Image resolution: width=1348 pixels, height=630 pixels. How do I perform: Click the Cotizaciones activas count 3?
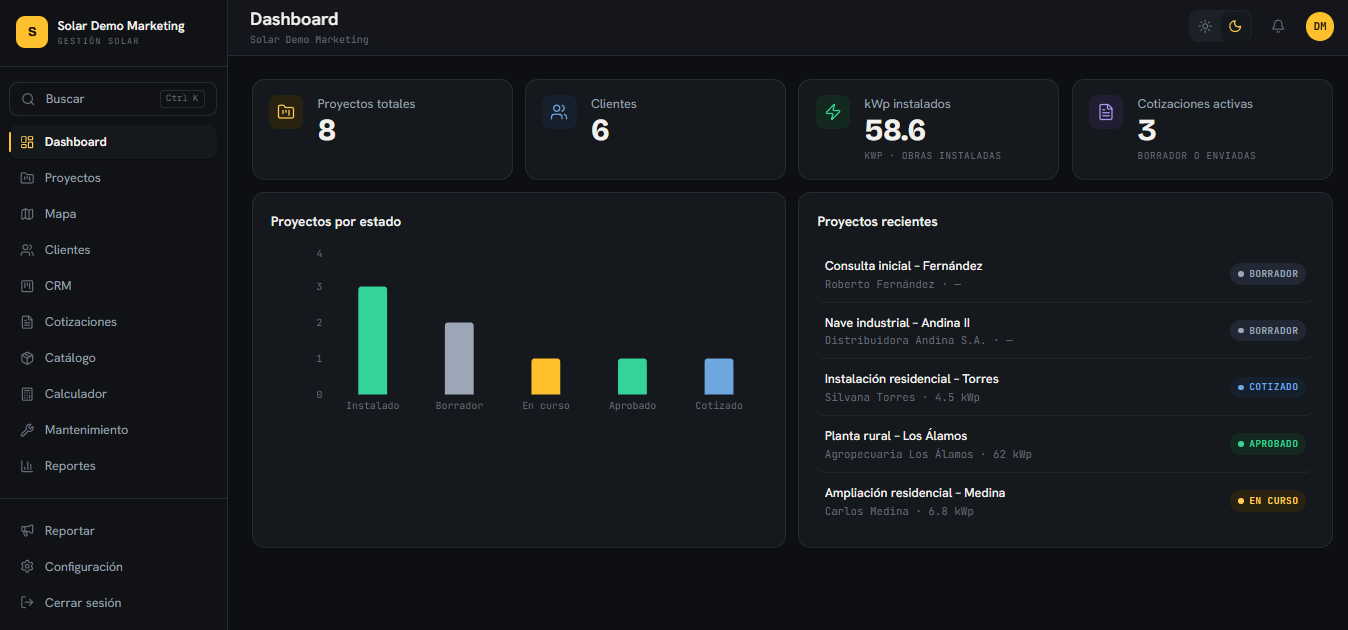point(1147,131)
